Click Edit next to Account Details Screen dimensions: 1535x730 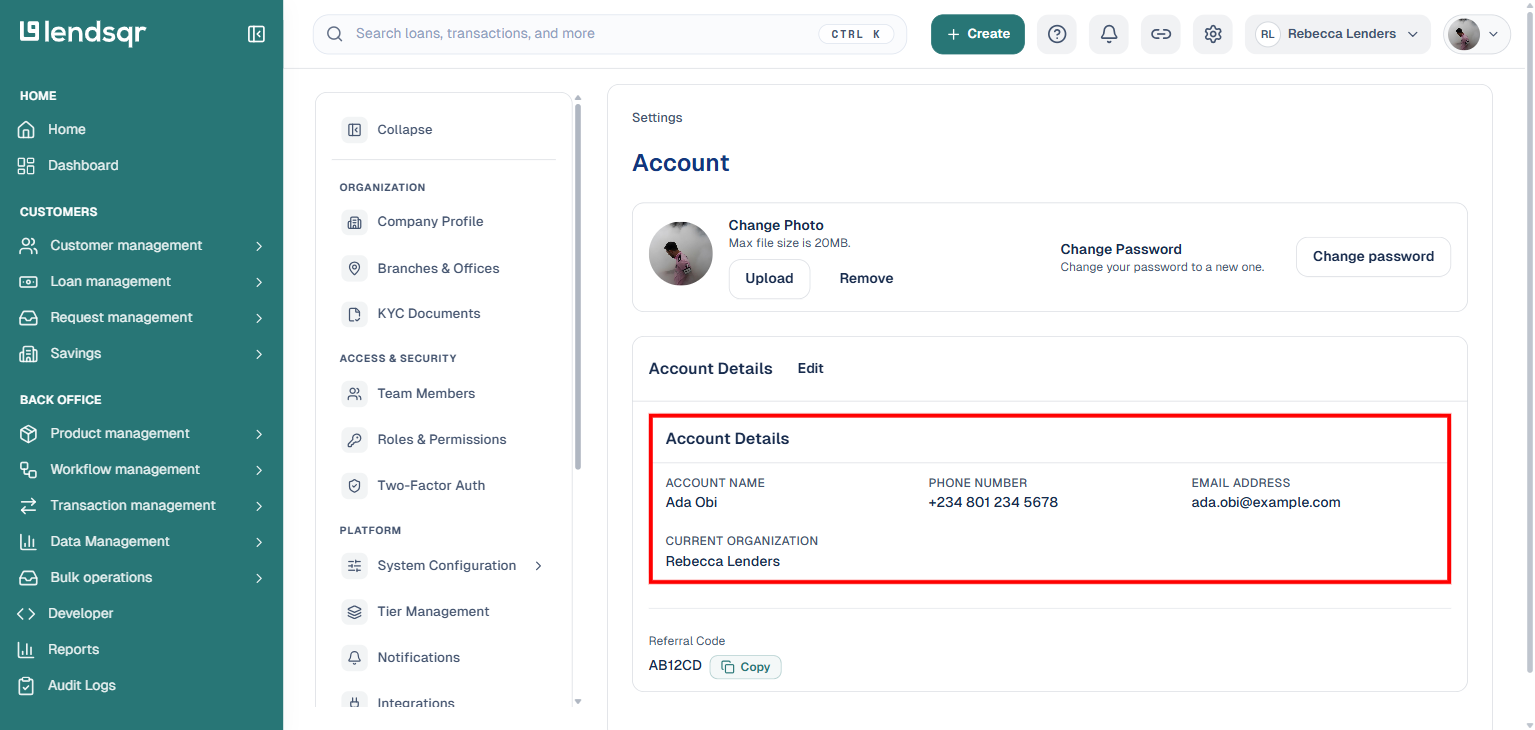coord(811,369)
